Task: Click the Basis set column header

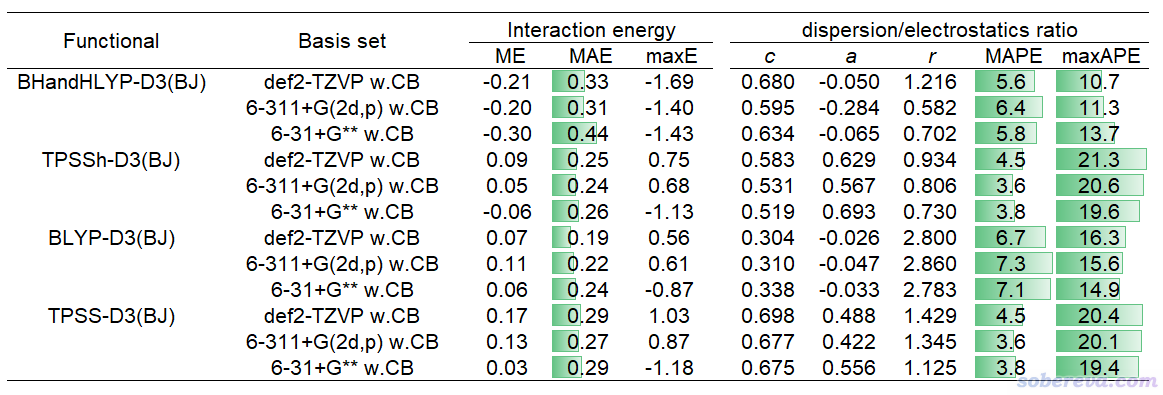Action: click(x=342, y=42)
